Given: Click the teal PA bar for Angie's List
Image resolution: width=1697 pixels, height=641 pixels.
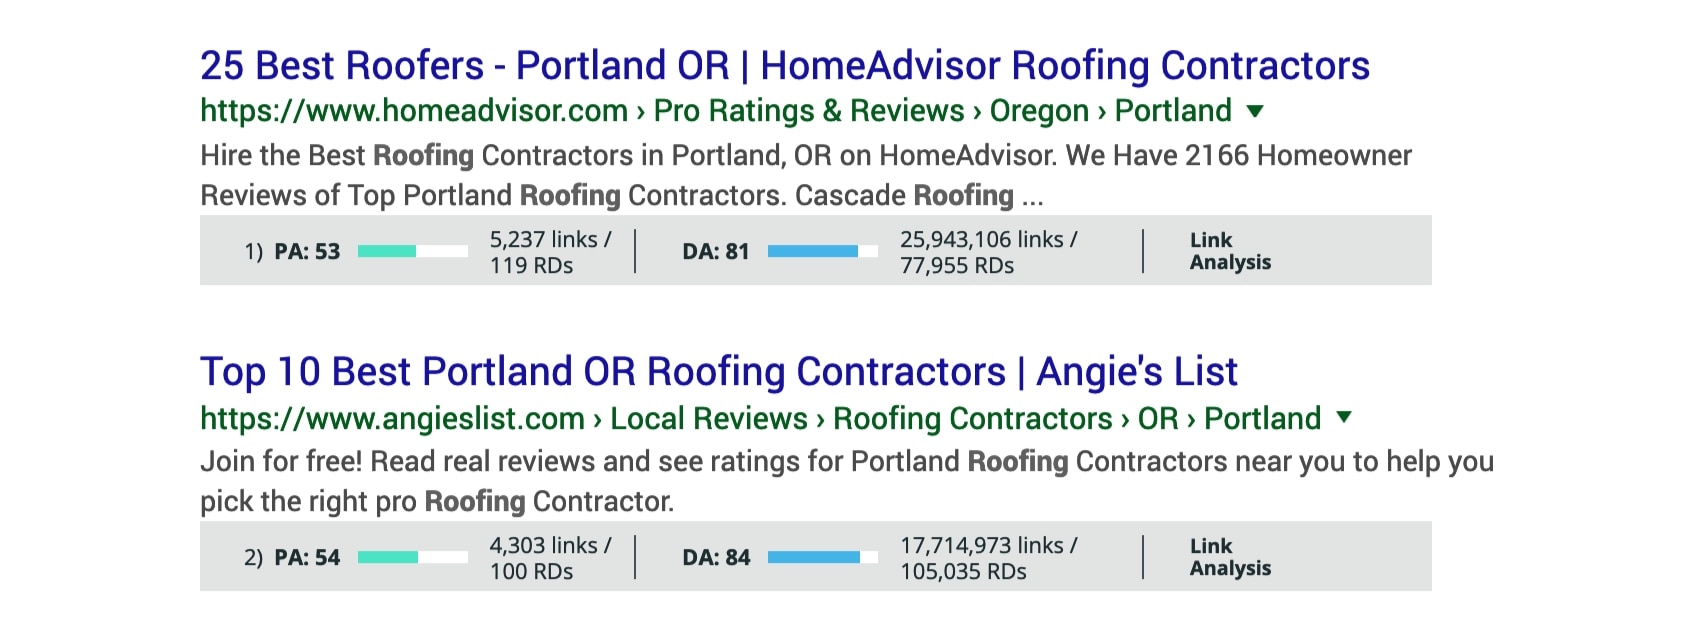Looking at the screenshot, I should click(412, 558).
